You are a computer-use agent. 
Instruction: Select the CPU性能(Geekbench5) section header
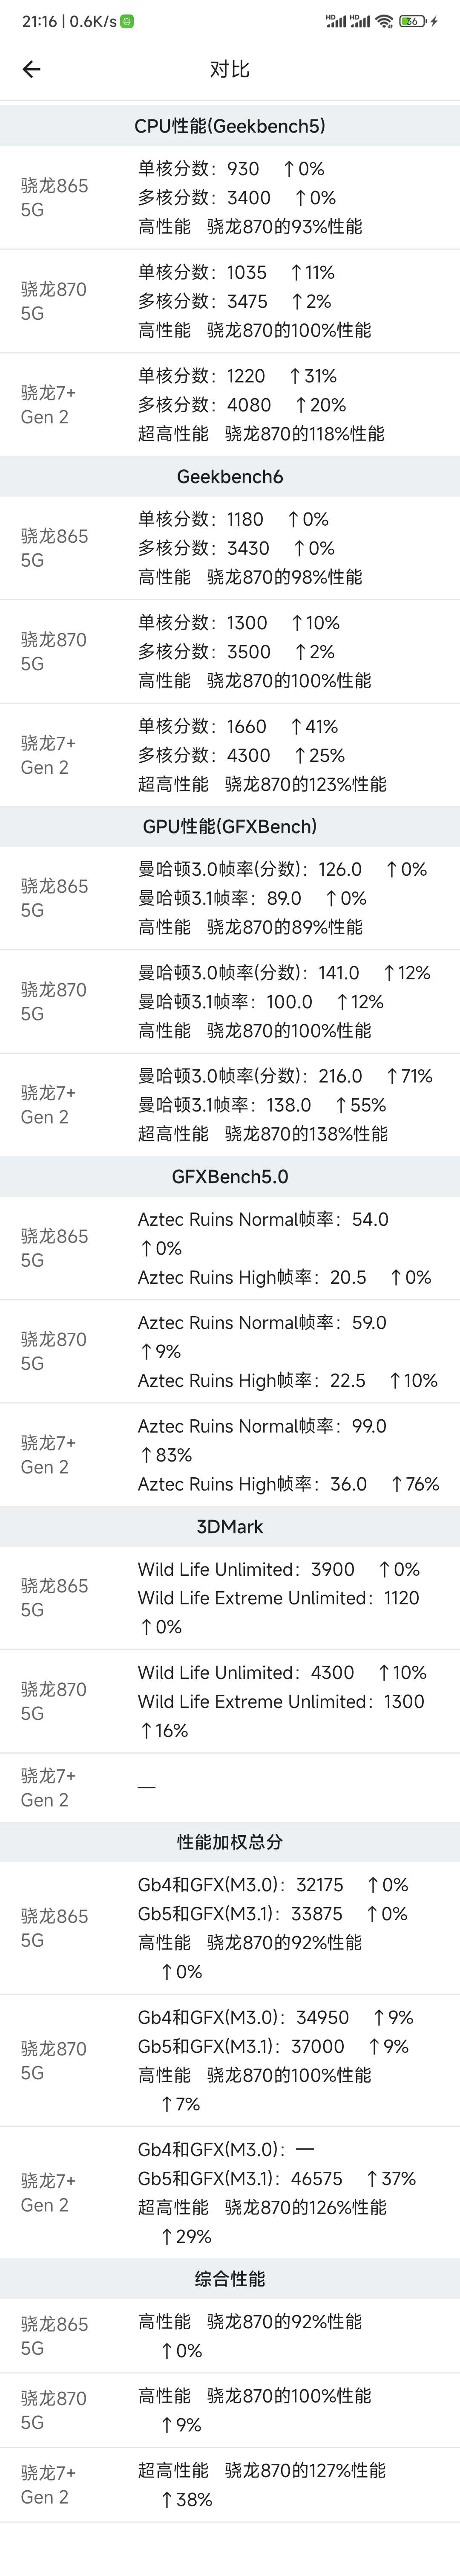pos(230,126)
